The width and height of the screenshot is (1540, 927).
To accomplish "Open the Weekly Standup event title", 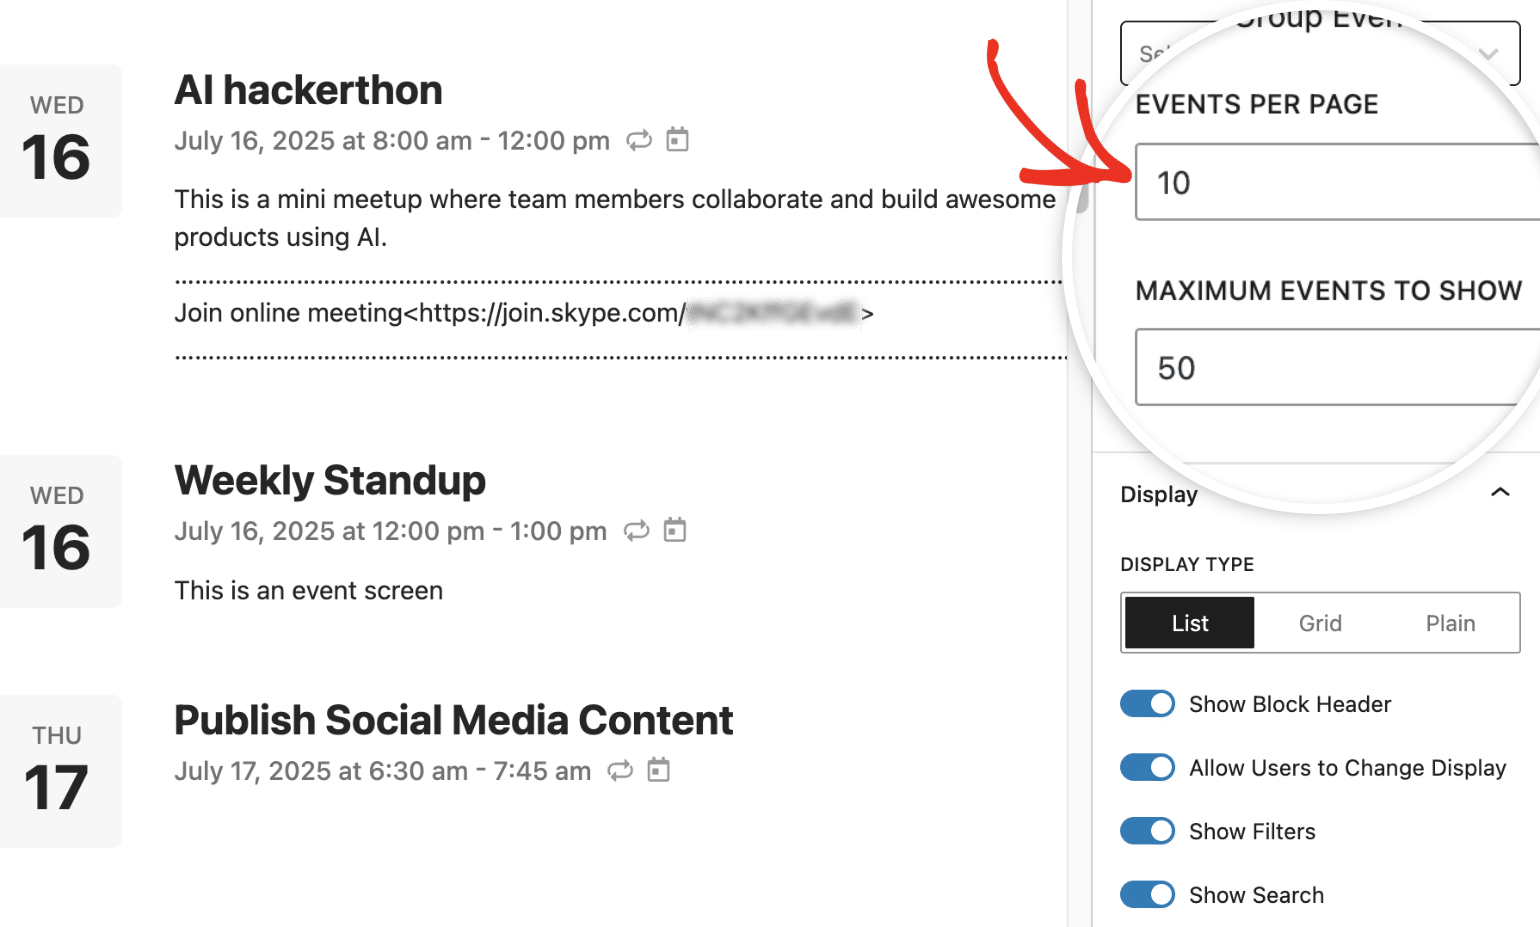I will coord(330,480).
